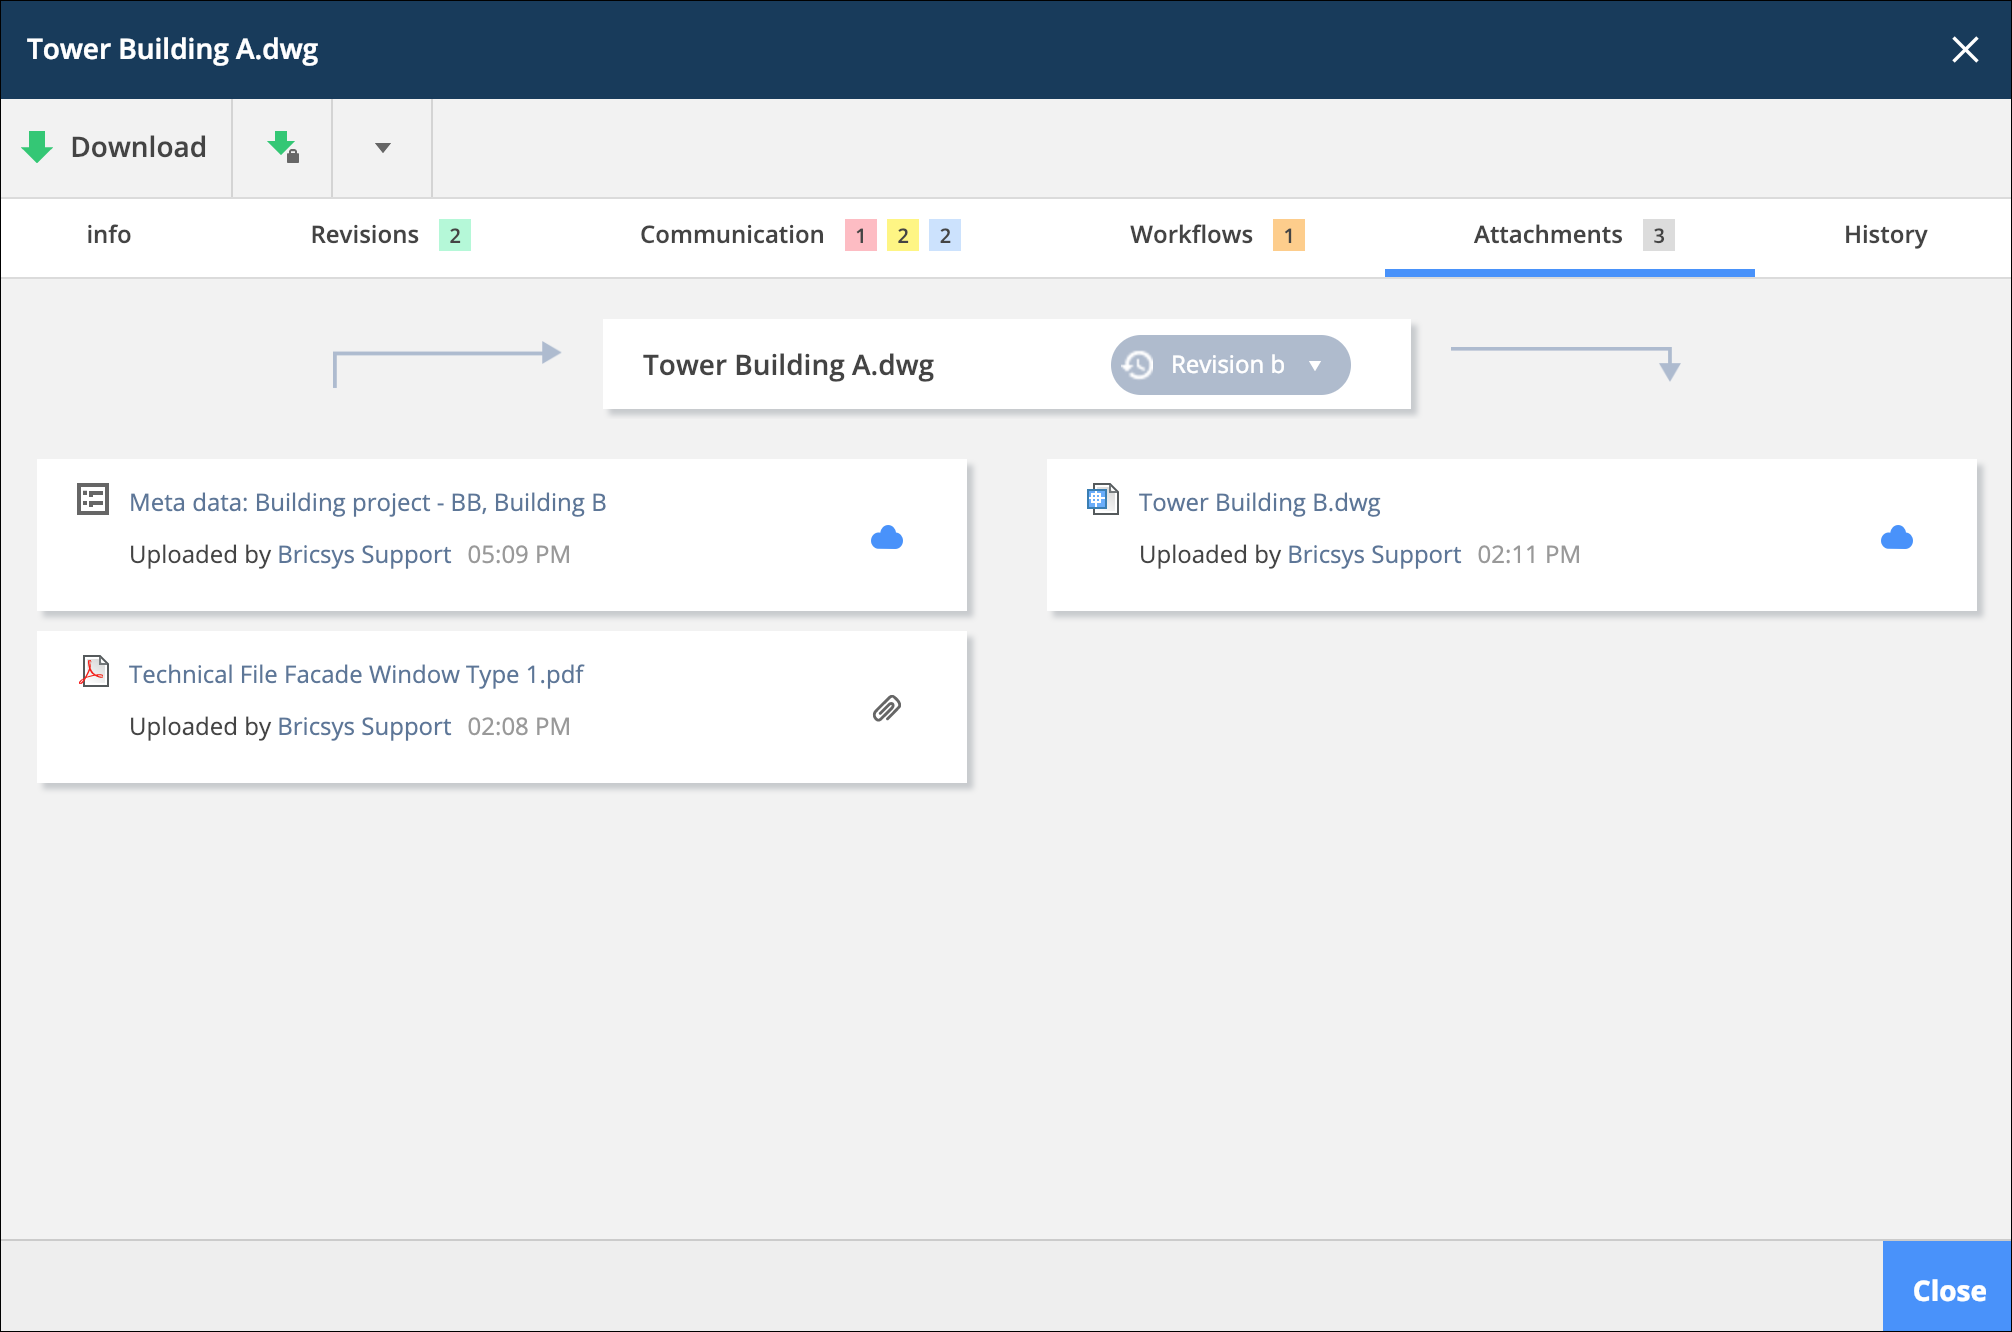Open Bricsys Support on Tower Building B card
Image resolution: width=2012 pixels, height=1332 pixels.
pyautogui.click(x=1374, y=555)
